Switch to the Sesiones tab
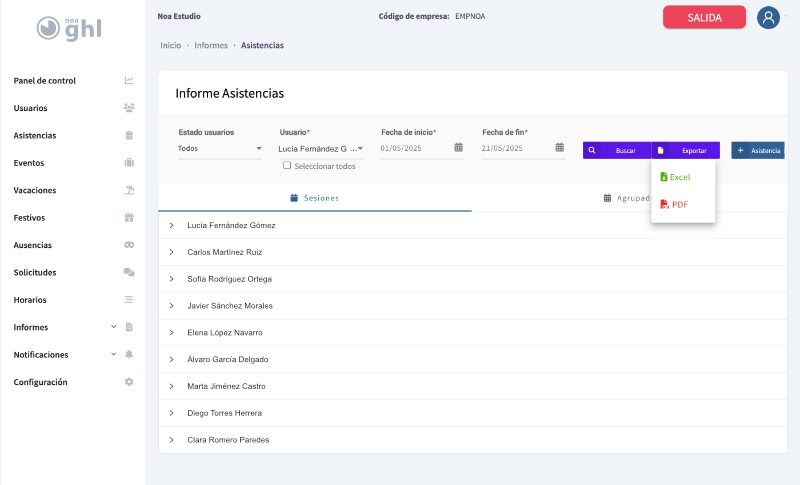800x485 pixels. click(x=314, y=198)
